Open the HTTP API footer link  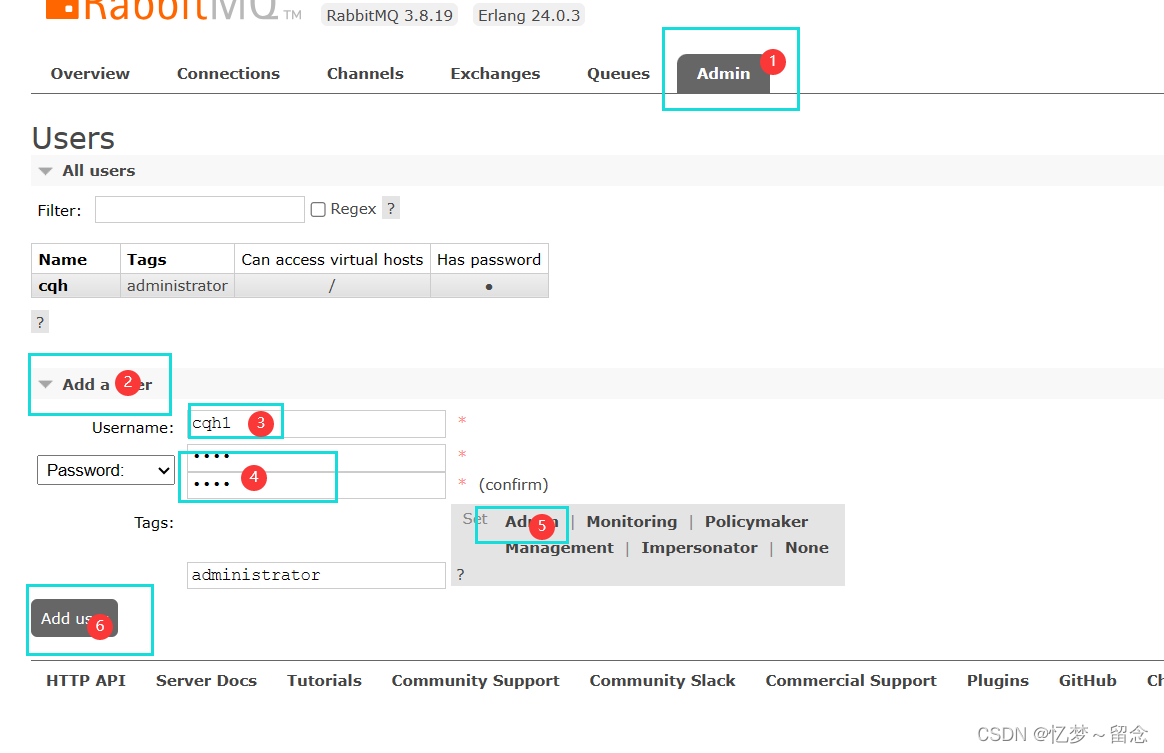(x=86, y=680)
